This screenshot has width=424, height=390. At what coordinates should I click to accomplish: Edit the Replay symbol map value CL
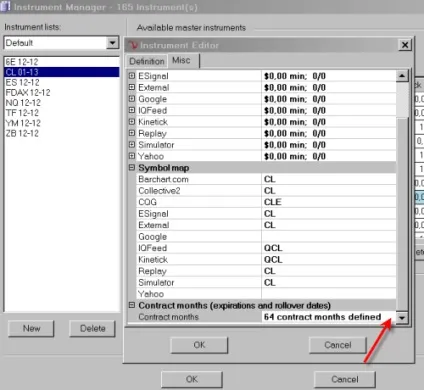pyautogui.click(x=329, y=271)
